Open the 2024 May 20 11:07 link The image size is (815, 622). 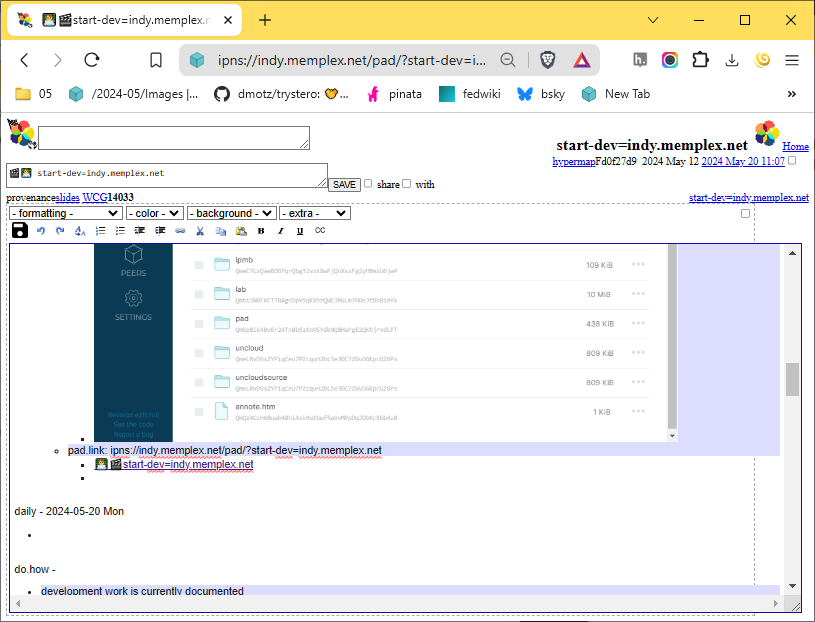743,161
